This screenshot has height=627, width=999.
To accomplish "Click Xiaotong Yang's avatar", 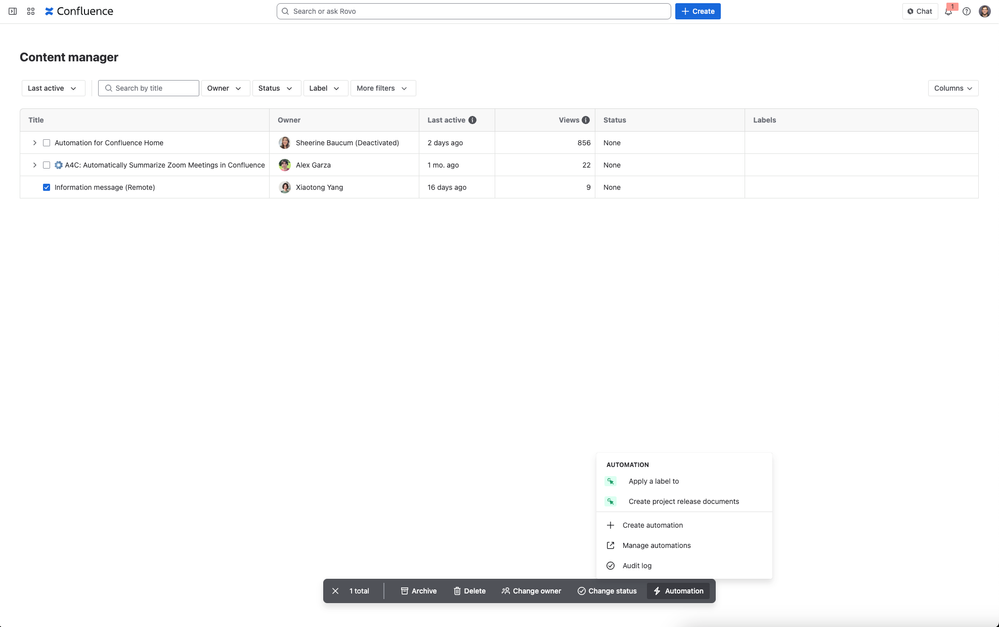I will (x=285, y=187).
